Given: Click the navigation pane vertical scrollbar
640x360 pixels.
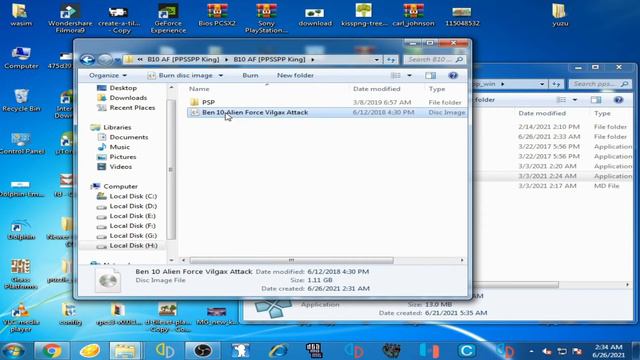Looking at the screenshot, I should point(171,169).
